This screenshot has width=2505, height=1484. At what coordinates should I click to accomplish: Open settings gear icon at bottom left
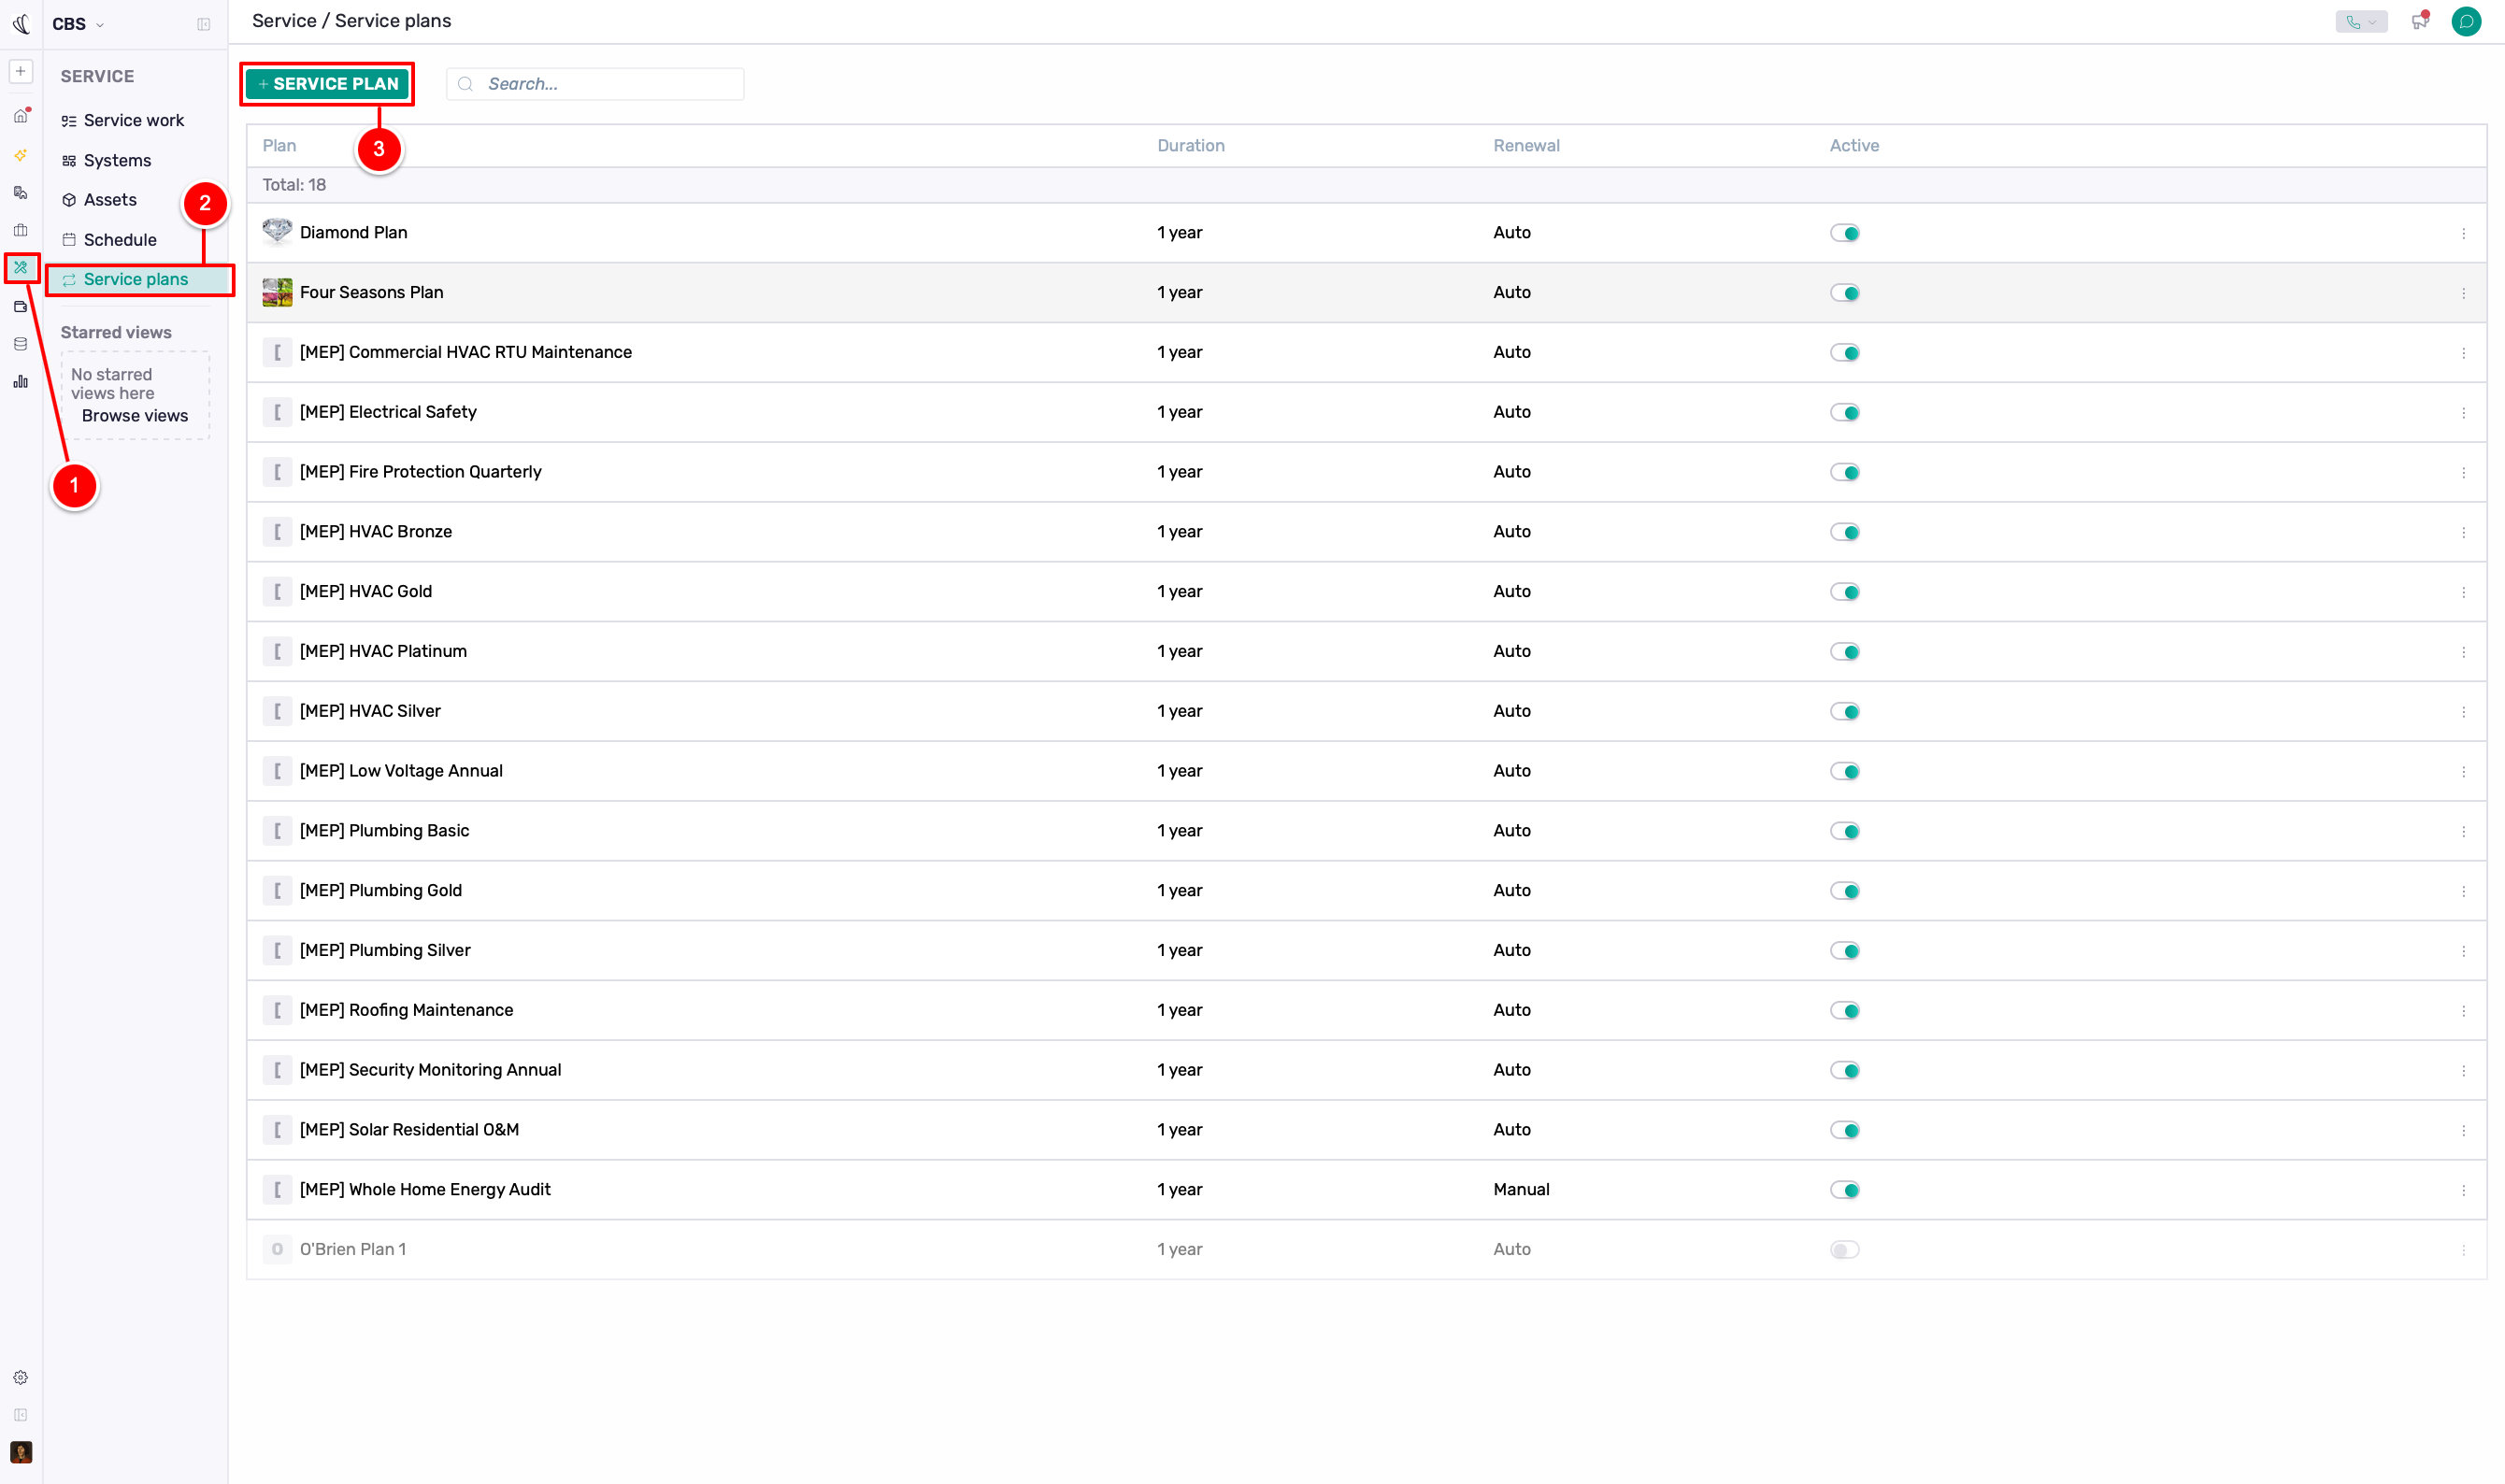coord(20,1377)
